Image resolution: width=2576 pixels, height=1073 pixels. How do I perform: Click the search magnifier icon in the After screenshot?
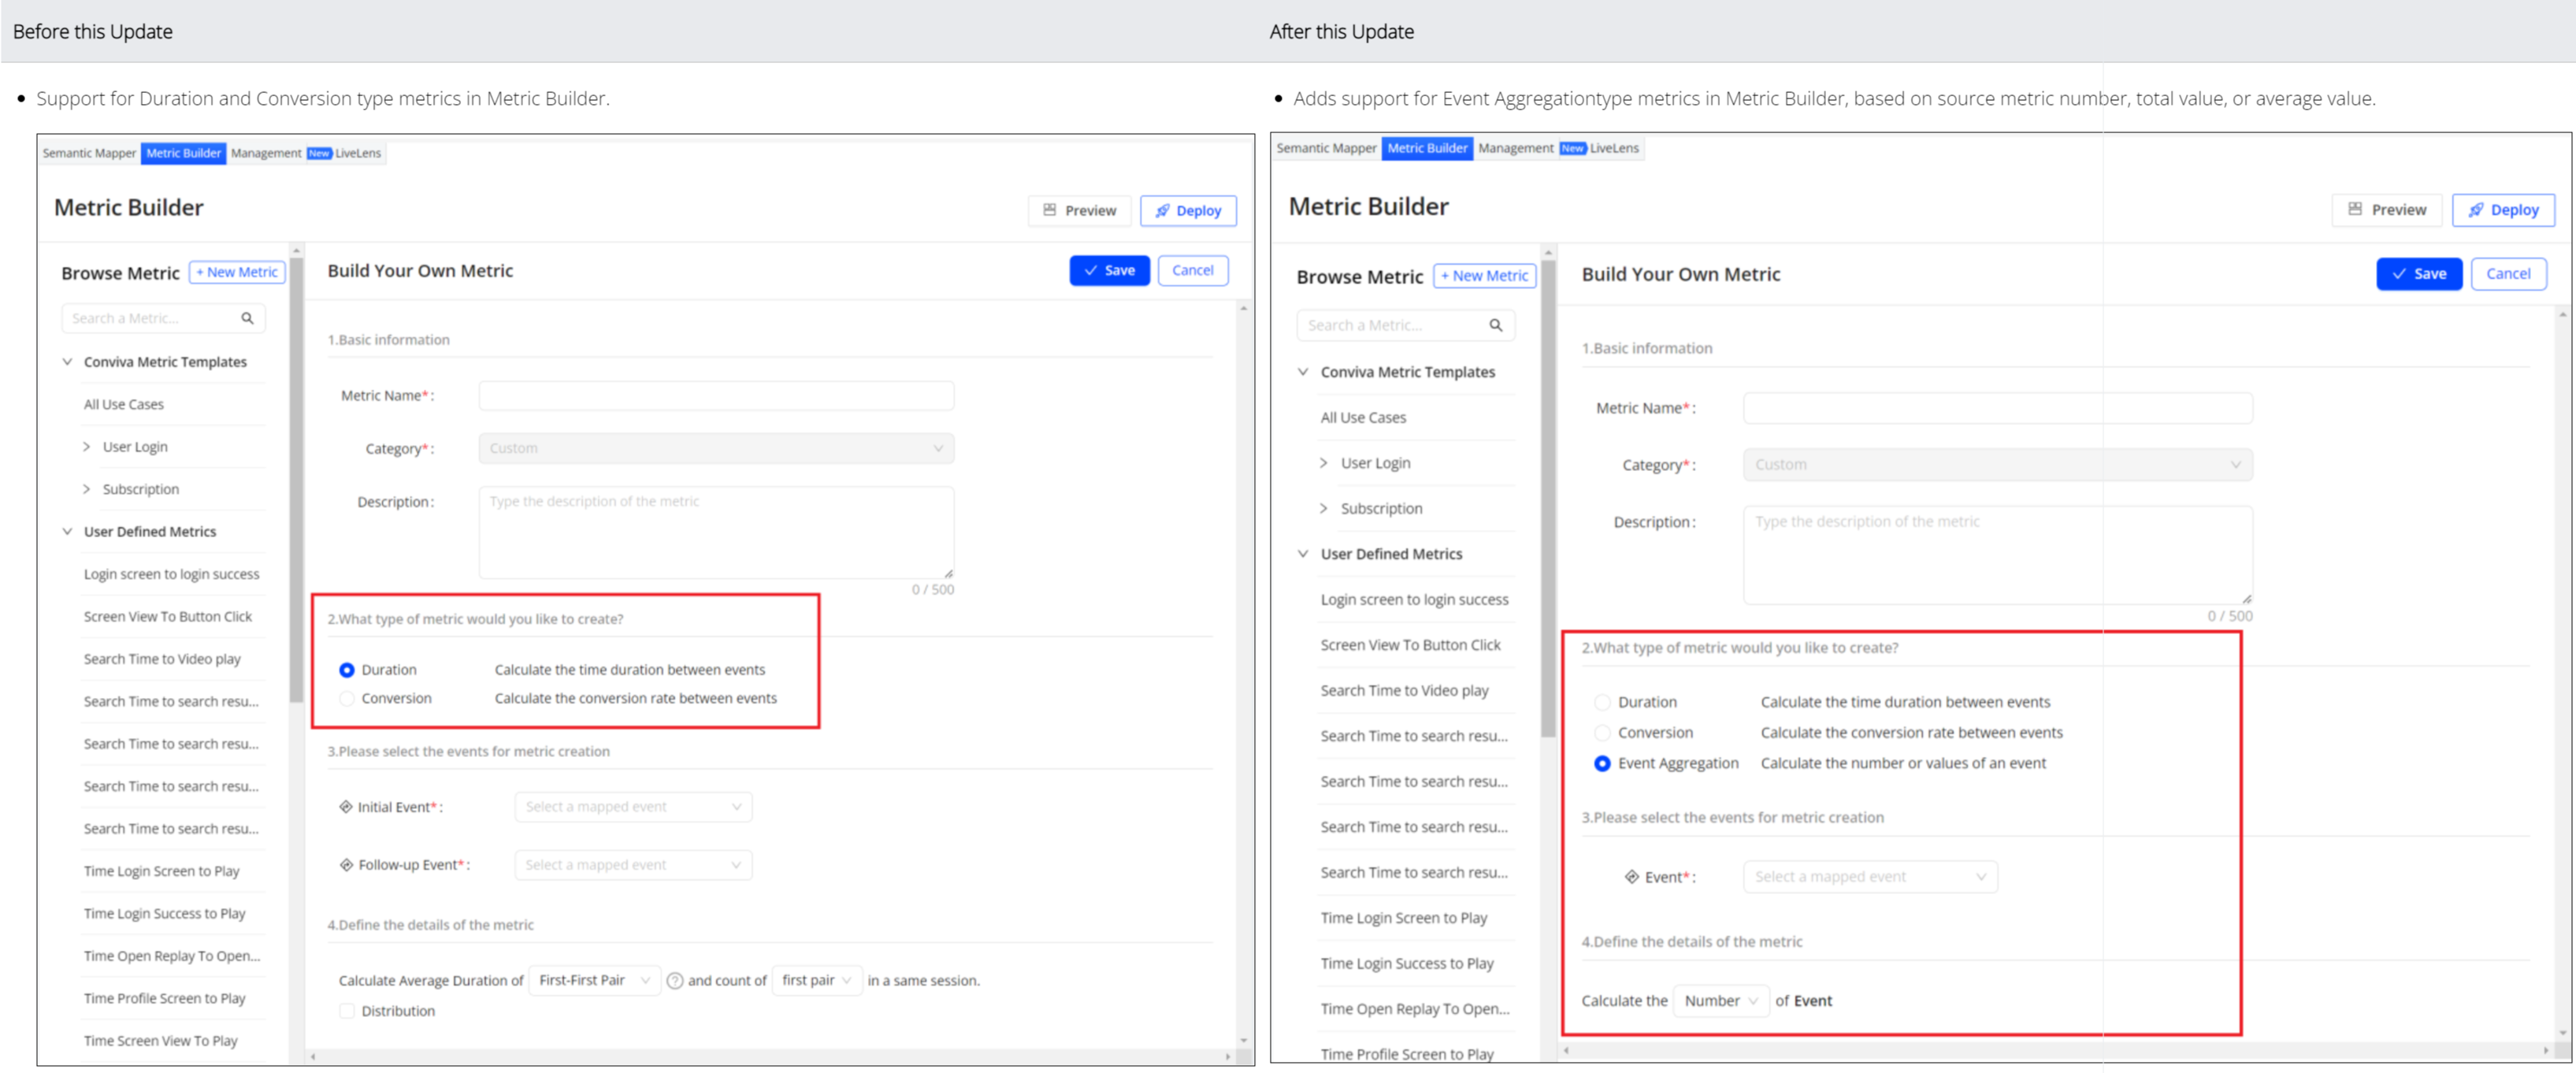point(1496,325)
